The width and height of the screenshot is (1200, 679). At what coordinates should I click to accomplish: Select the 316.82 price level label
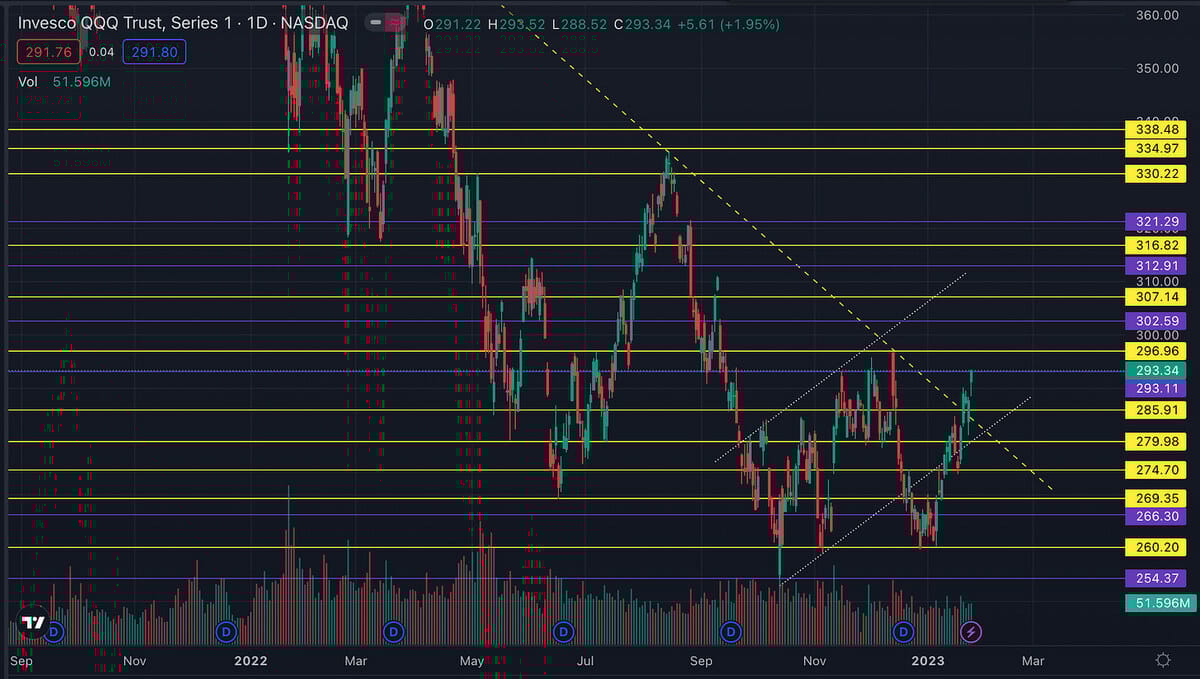pyautogui.click(x=1158, y=245)
